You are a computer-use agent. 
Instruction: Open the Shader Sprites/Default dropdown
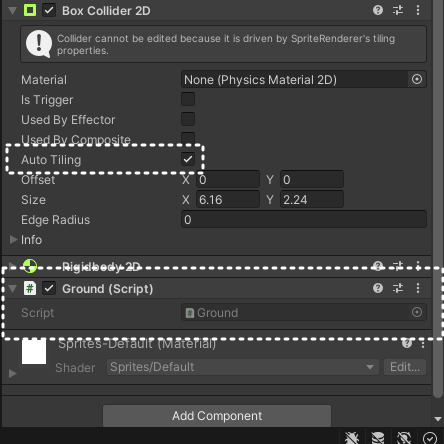(243, 367)
